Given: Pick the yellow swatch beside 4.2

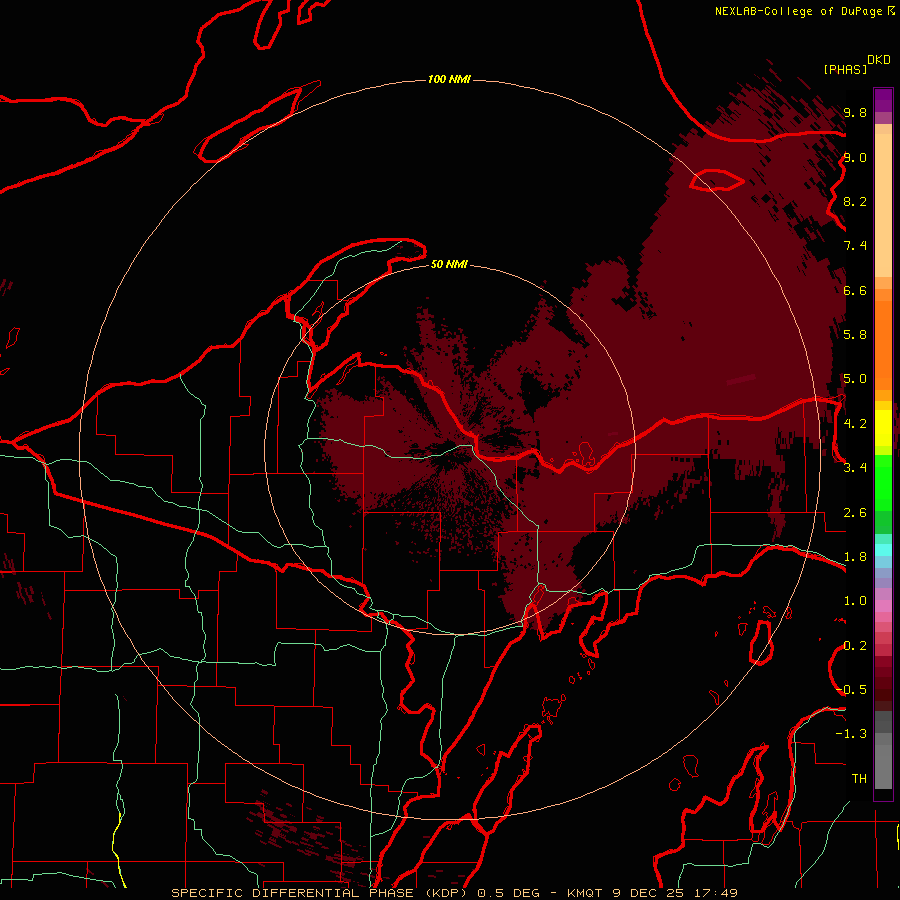Looking at the screenshot, I should (883, 428).
